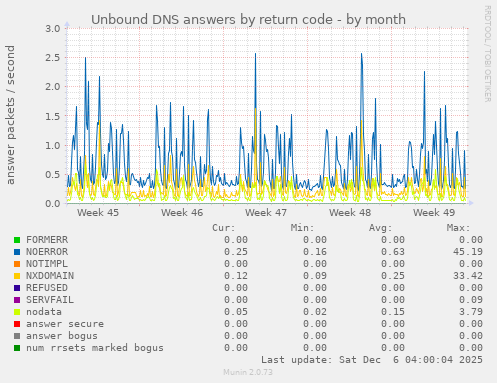Click the 1.5 y-axis value
This screenshot has width=497, height=383.
click(x=53, y=116)
